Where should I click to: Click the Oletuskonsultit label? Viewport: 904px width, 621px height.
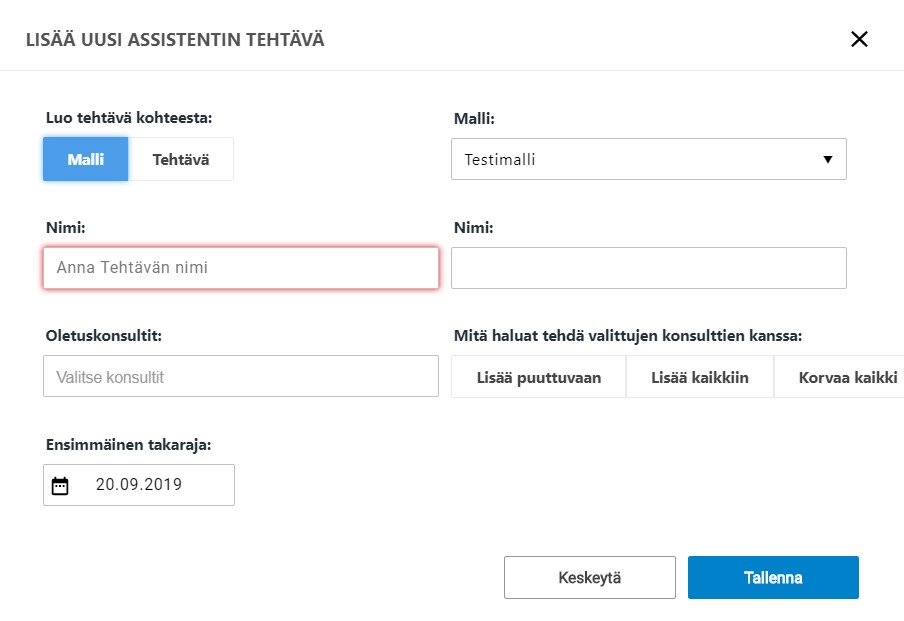pyautogui.click(x=104, y=336)
